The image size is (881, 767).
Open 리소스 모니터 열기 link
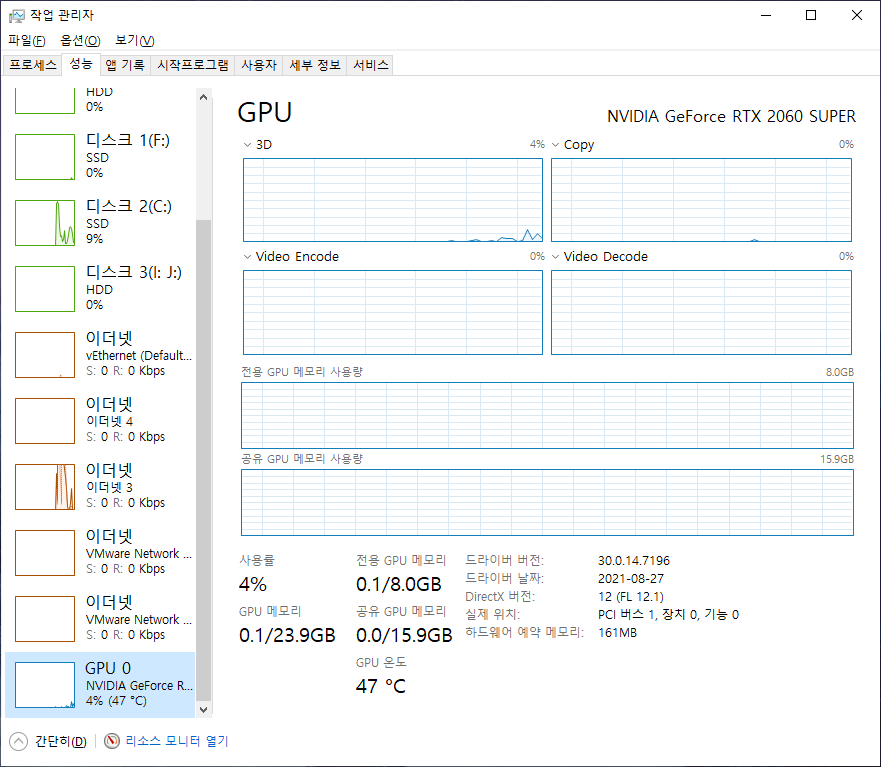point(177,741)
